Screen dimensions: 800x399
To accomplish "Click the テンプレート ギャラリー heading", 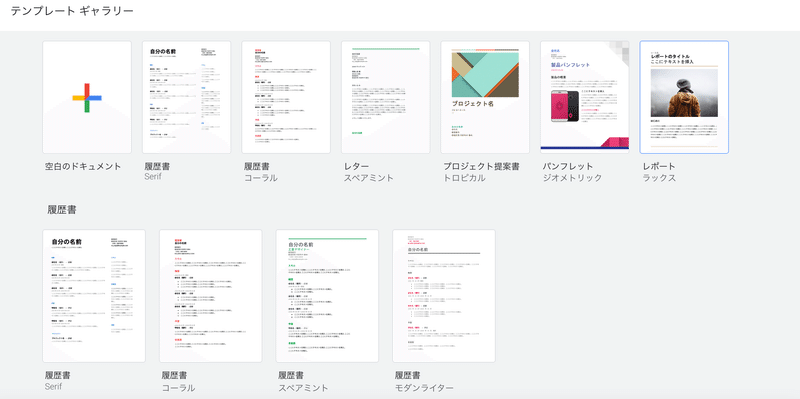I will [x=72, y=11].
